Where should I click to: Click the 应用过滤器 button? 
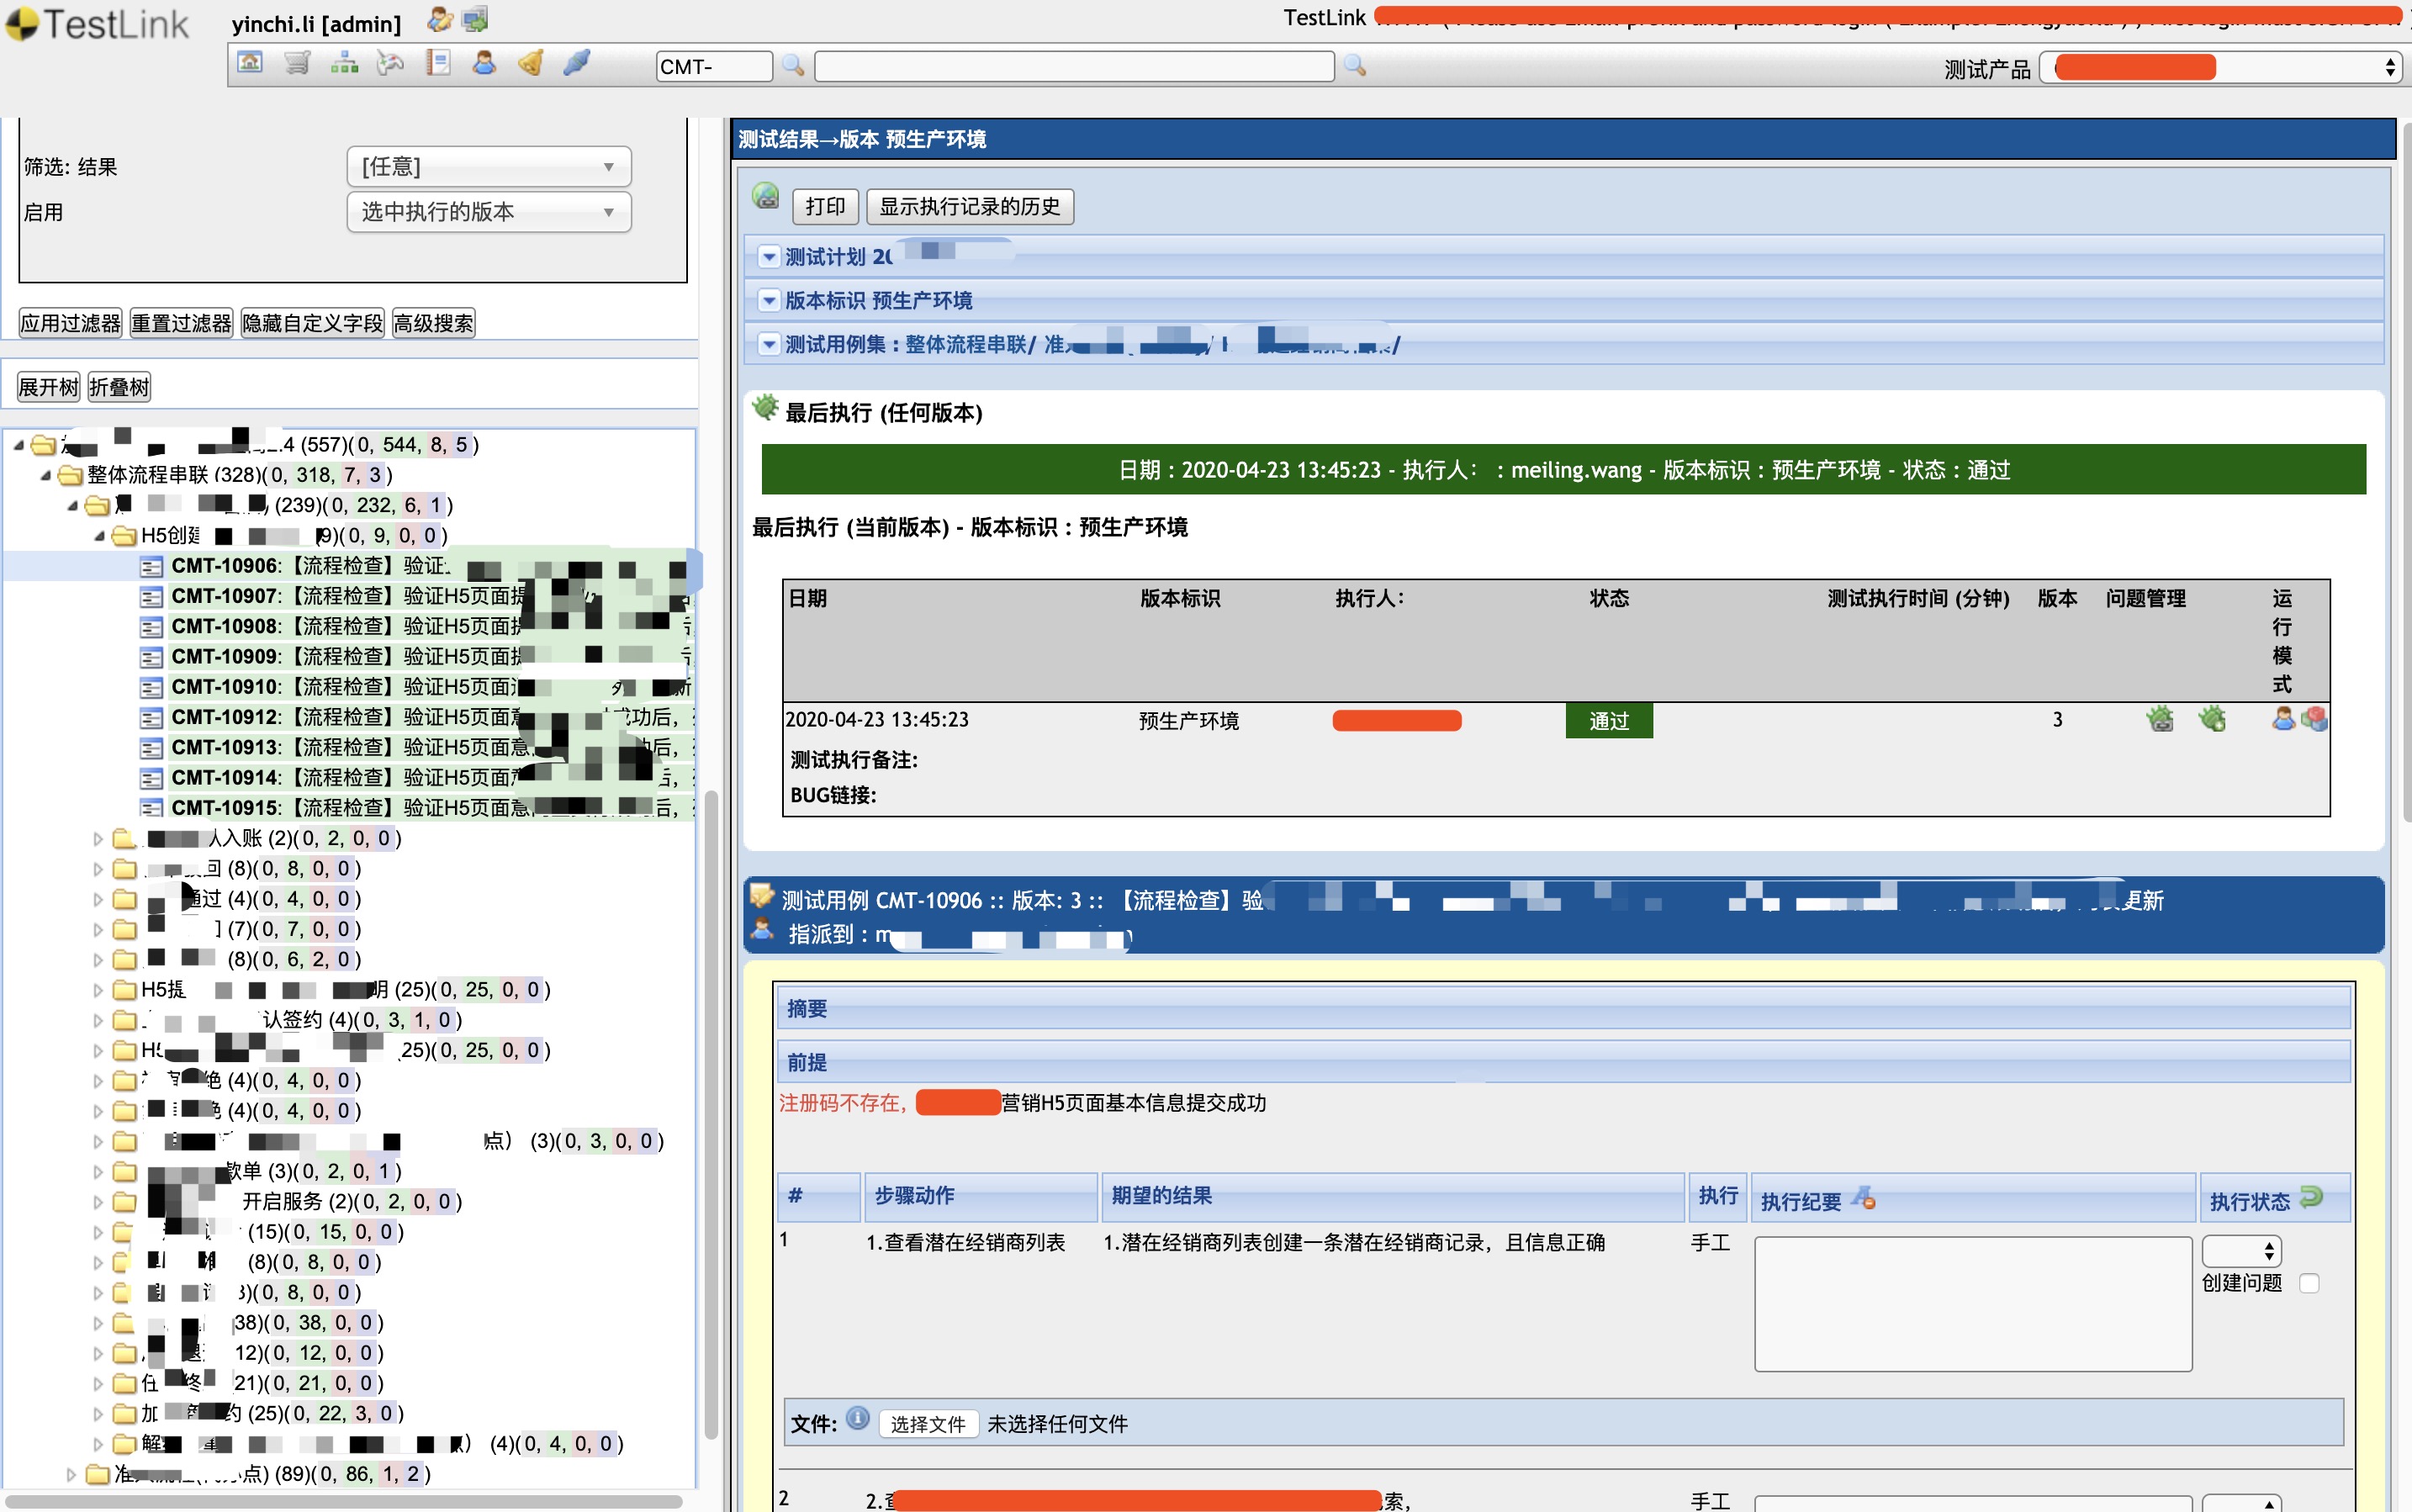pos(70,323)
